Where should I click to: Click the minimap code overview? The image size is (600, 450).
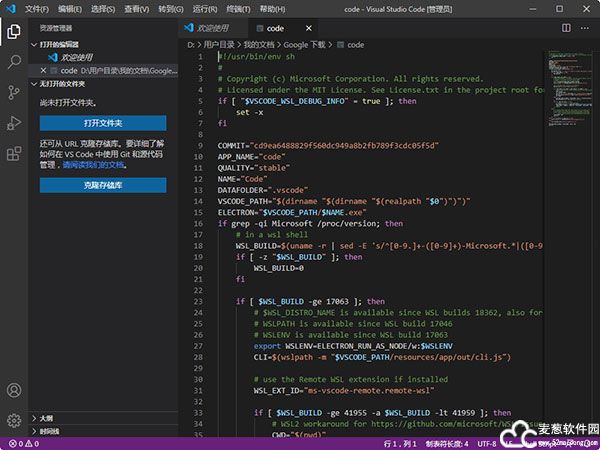coord(571,88)
